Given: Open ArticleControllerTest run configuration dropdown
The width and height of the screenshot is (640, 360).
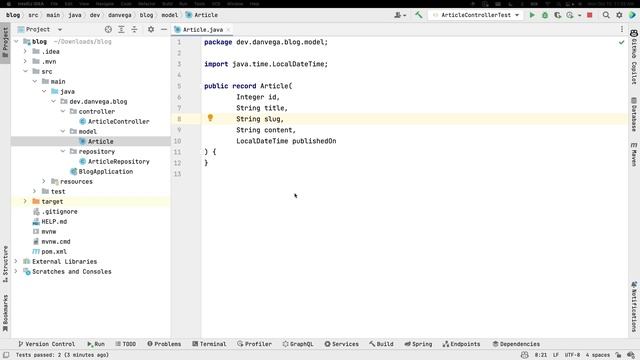Looking at the screenshot, I should pos(476,15).
